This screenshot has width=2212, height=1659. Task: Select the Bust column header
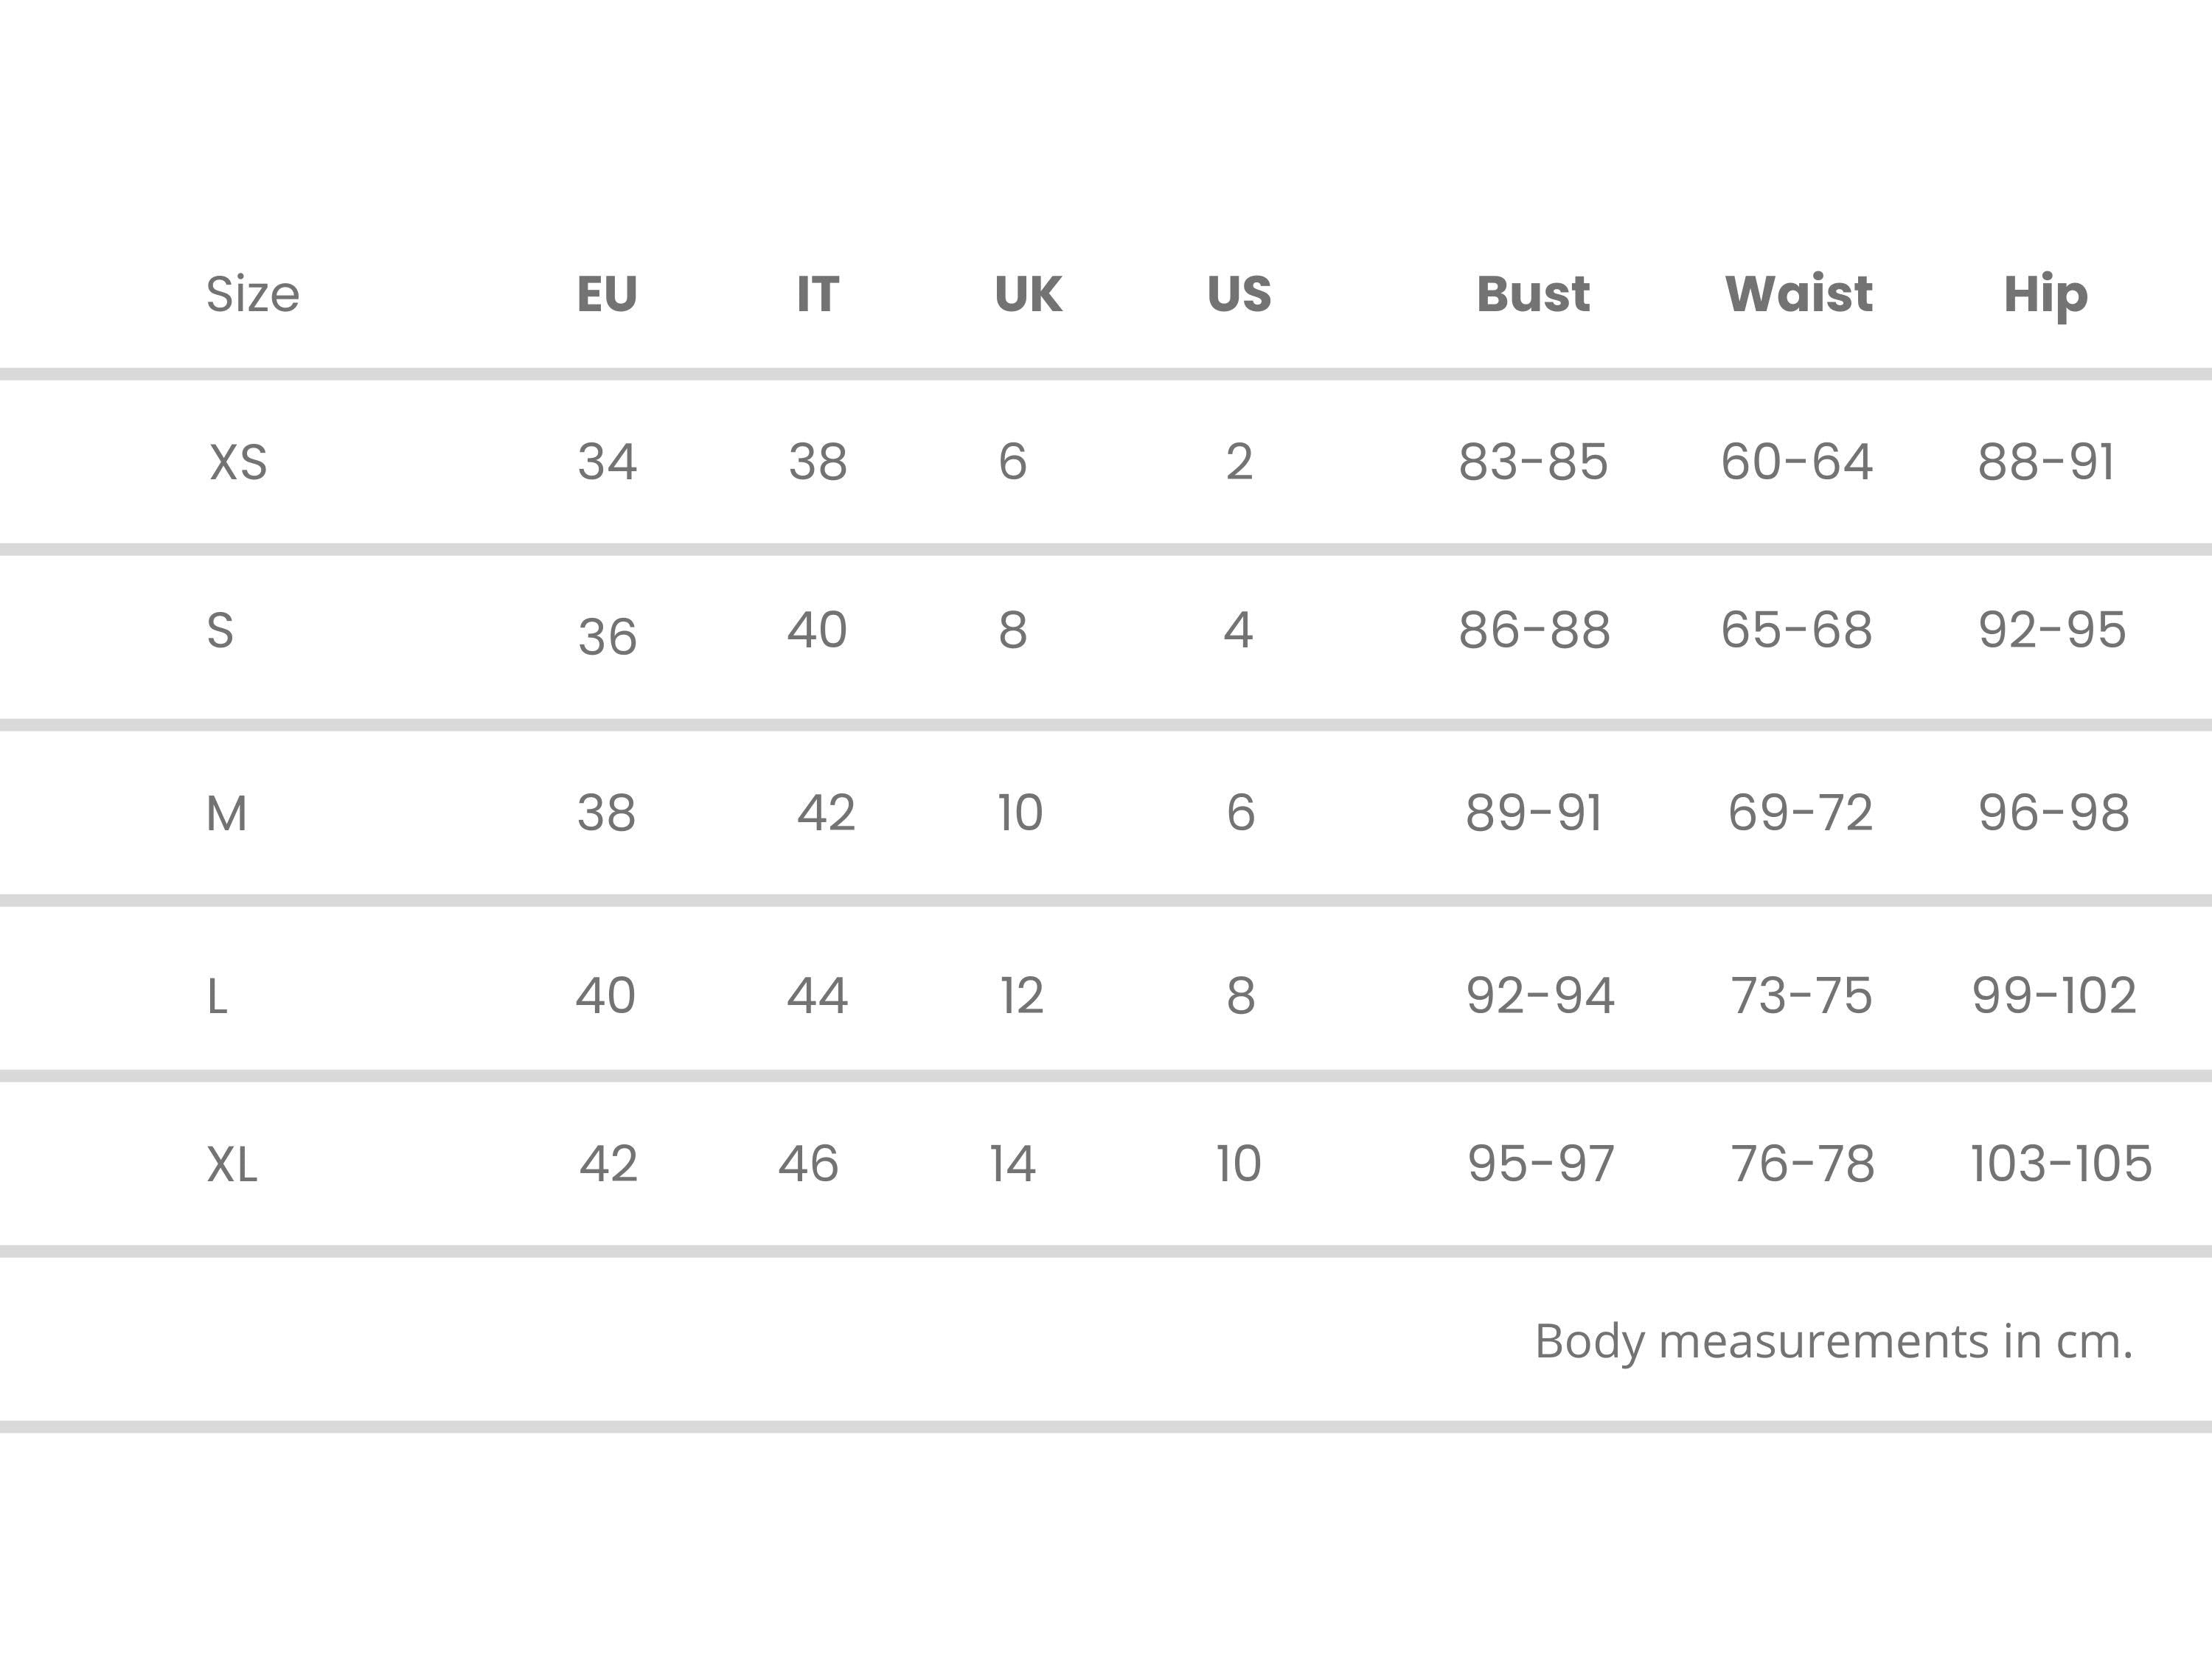coord(1533,294)
